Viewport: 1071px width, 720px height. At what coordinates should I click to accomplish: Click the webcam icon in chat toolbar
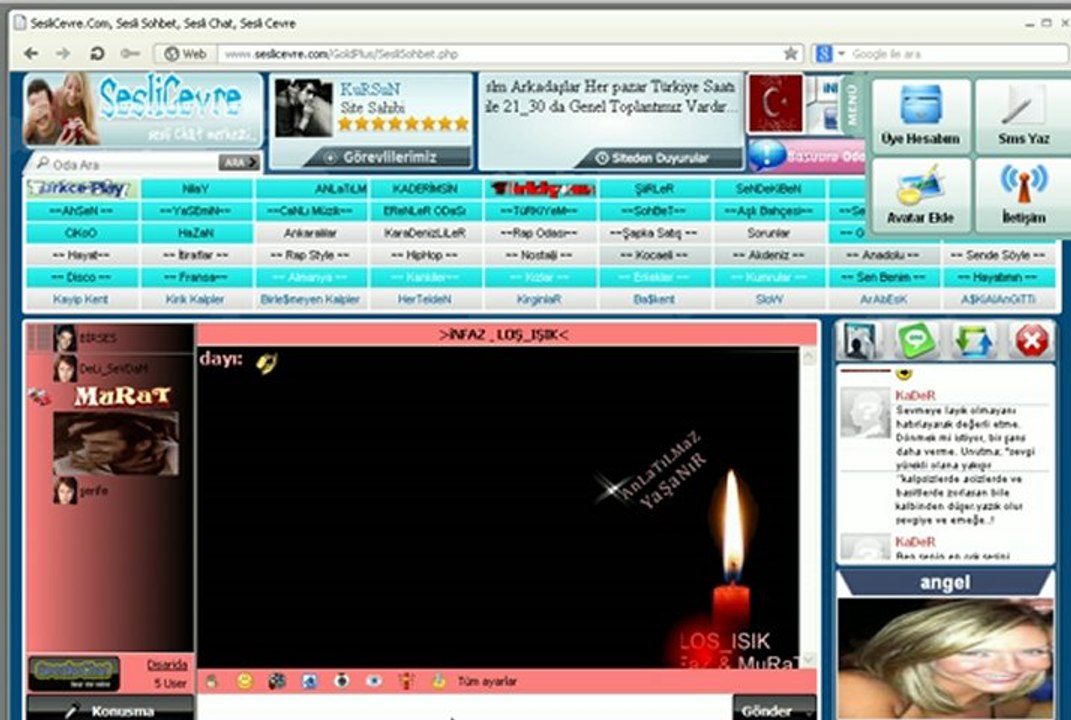pyautogui.click(x=342, y=681)
